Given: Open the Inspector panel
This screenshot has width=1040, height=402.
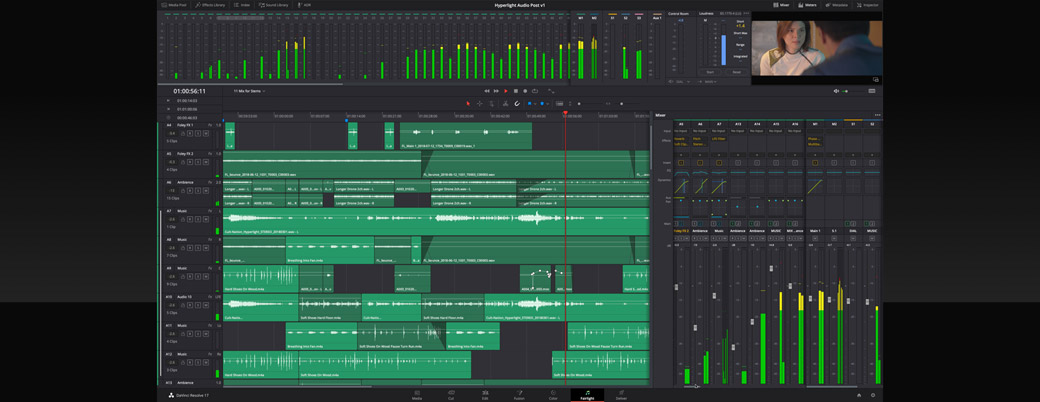Looking at the screenshot, I should pyautogui.click(x=867, y=5).
